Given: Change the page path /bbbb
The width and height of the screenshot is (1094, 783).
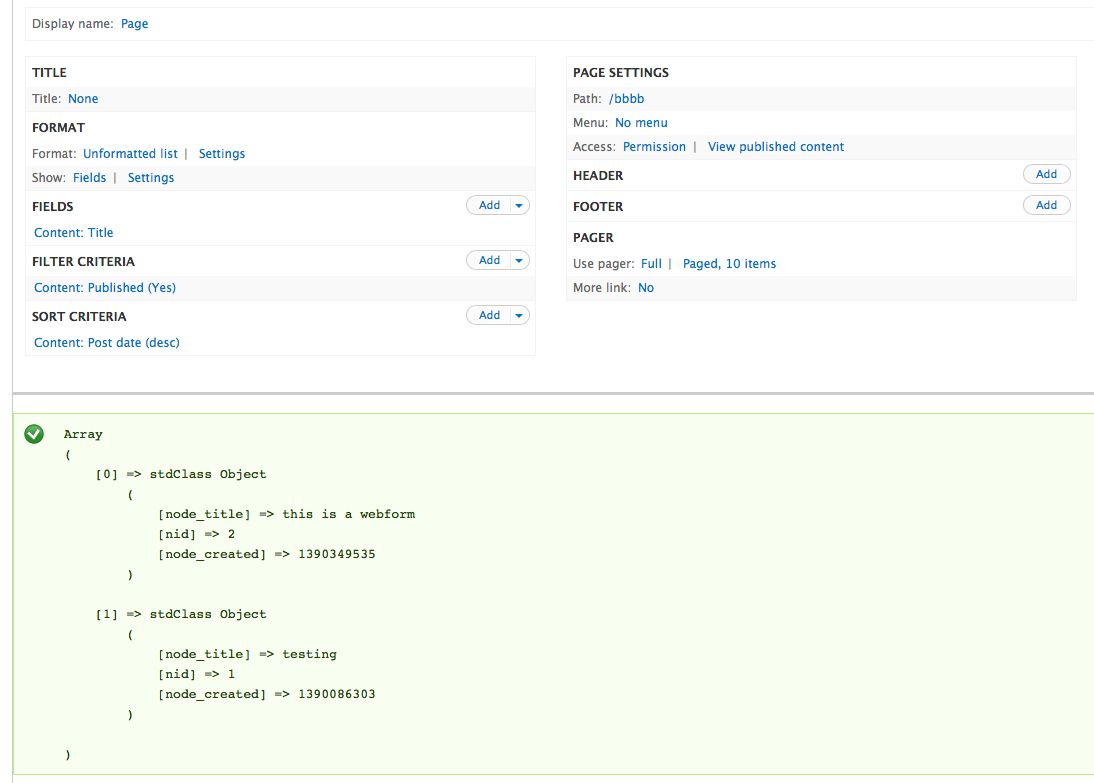Looking at the screenshot, I should pos(627,99).
